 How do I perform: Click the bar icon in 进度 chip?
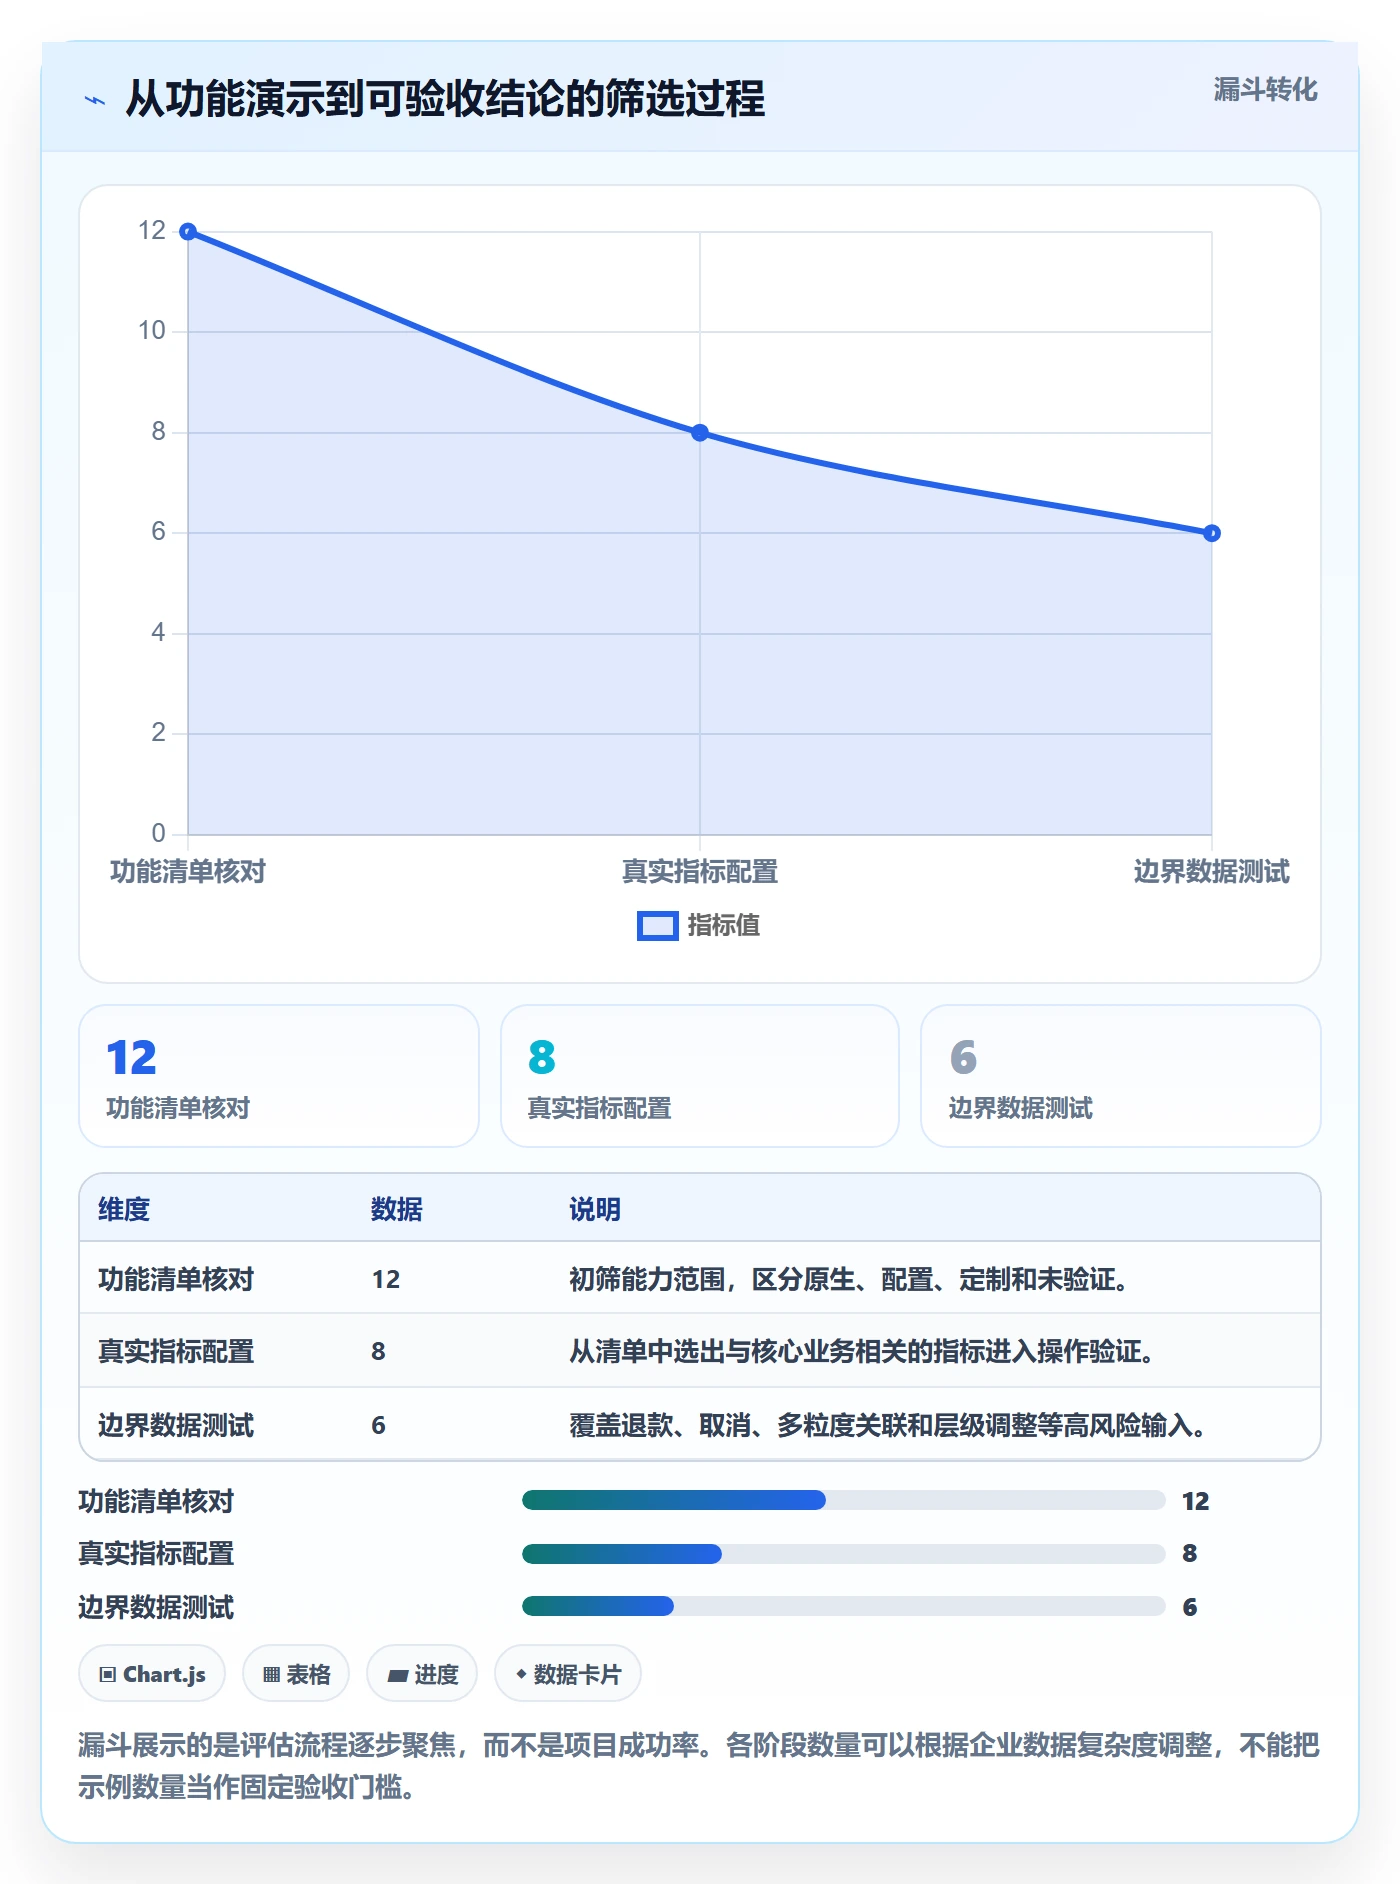pyautogui.click(x=398, y=1676)
